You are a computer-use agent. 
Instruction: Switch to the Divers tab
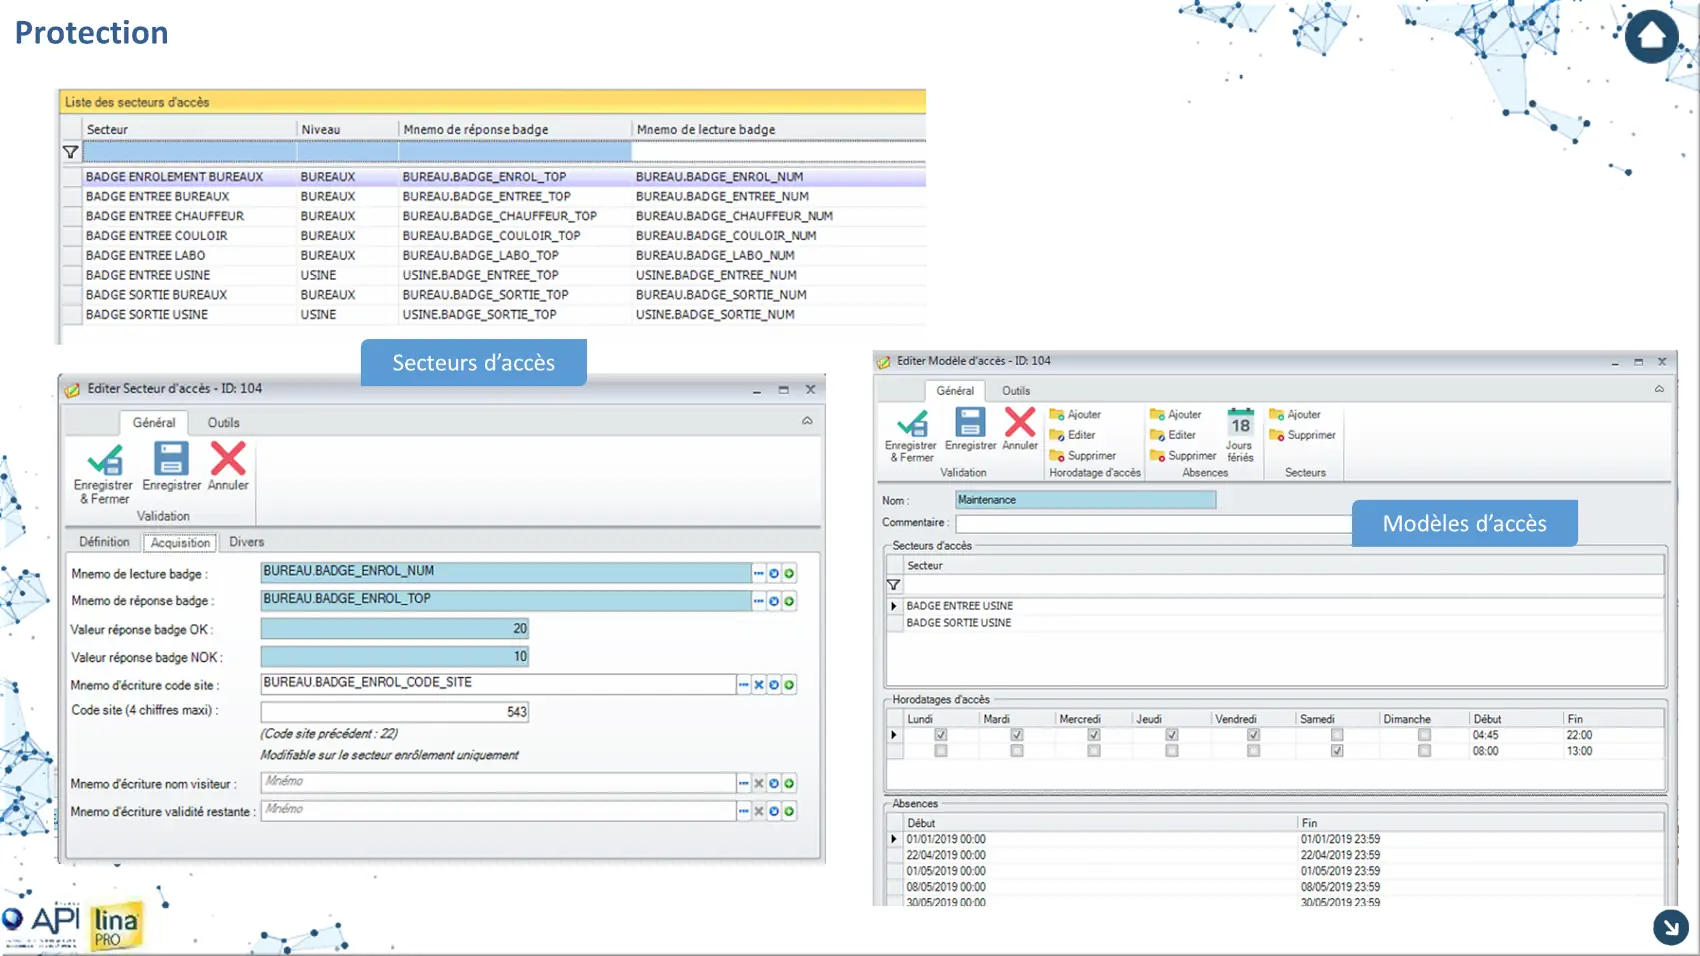(246, 542)
